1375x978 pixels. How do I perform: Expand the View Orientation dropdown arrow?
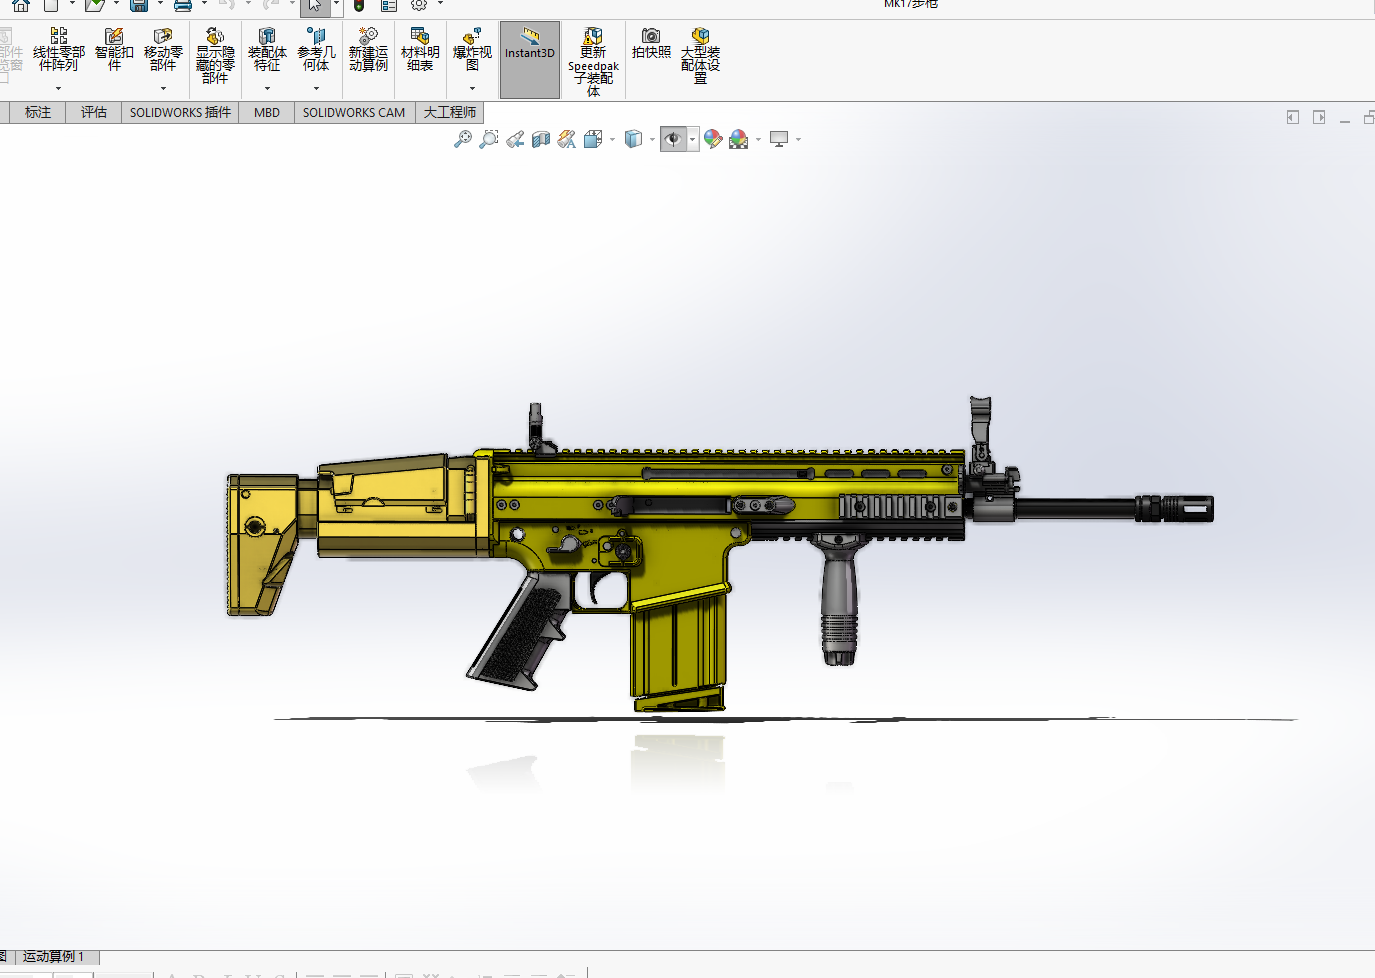pyautogui.click(x=612, y=140)
